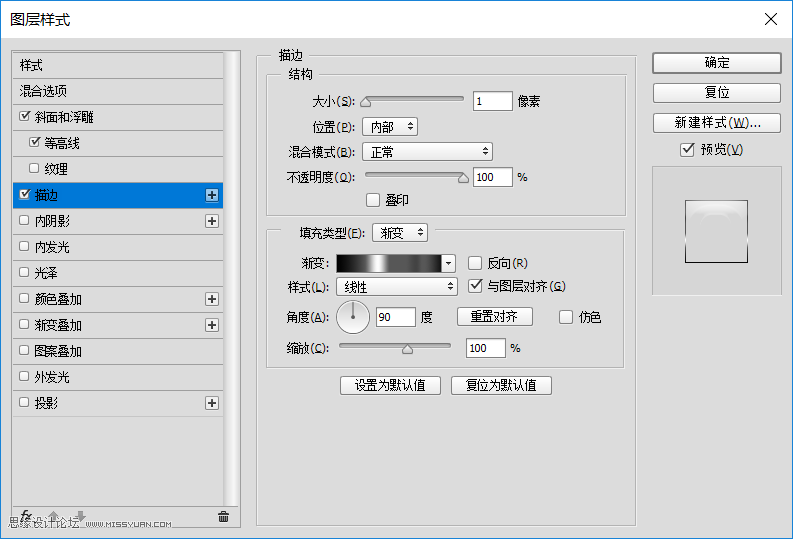Screen dimensions: 793x539
Task: Click the plus icon beside 描边
Action: point(211,195)
